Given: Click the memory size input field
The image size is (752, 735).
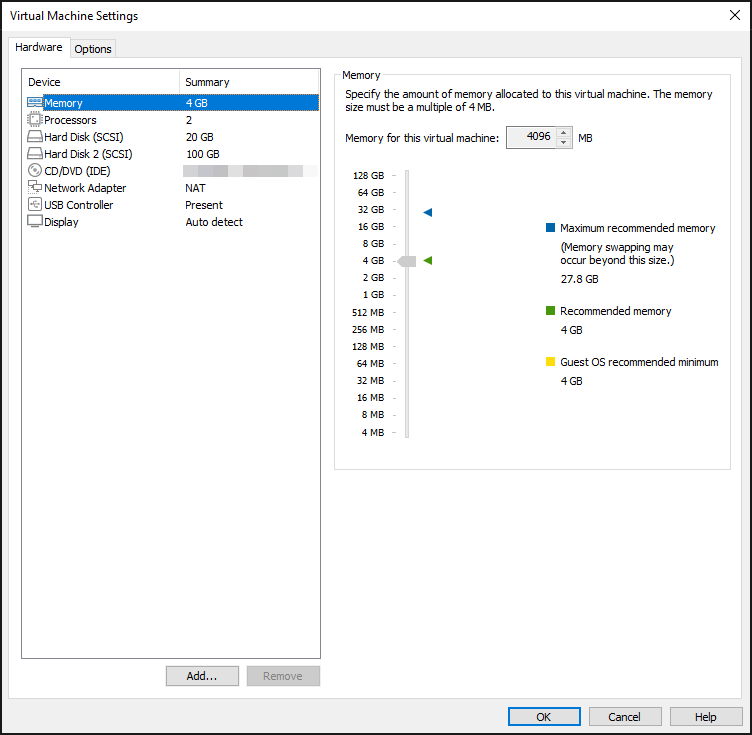Looking at the screenshot, I should [531, 138].
